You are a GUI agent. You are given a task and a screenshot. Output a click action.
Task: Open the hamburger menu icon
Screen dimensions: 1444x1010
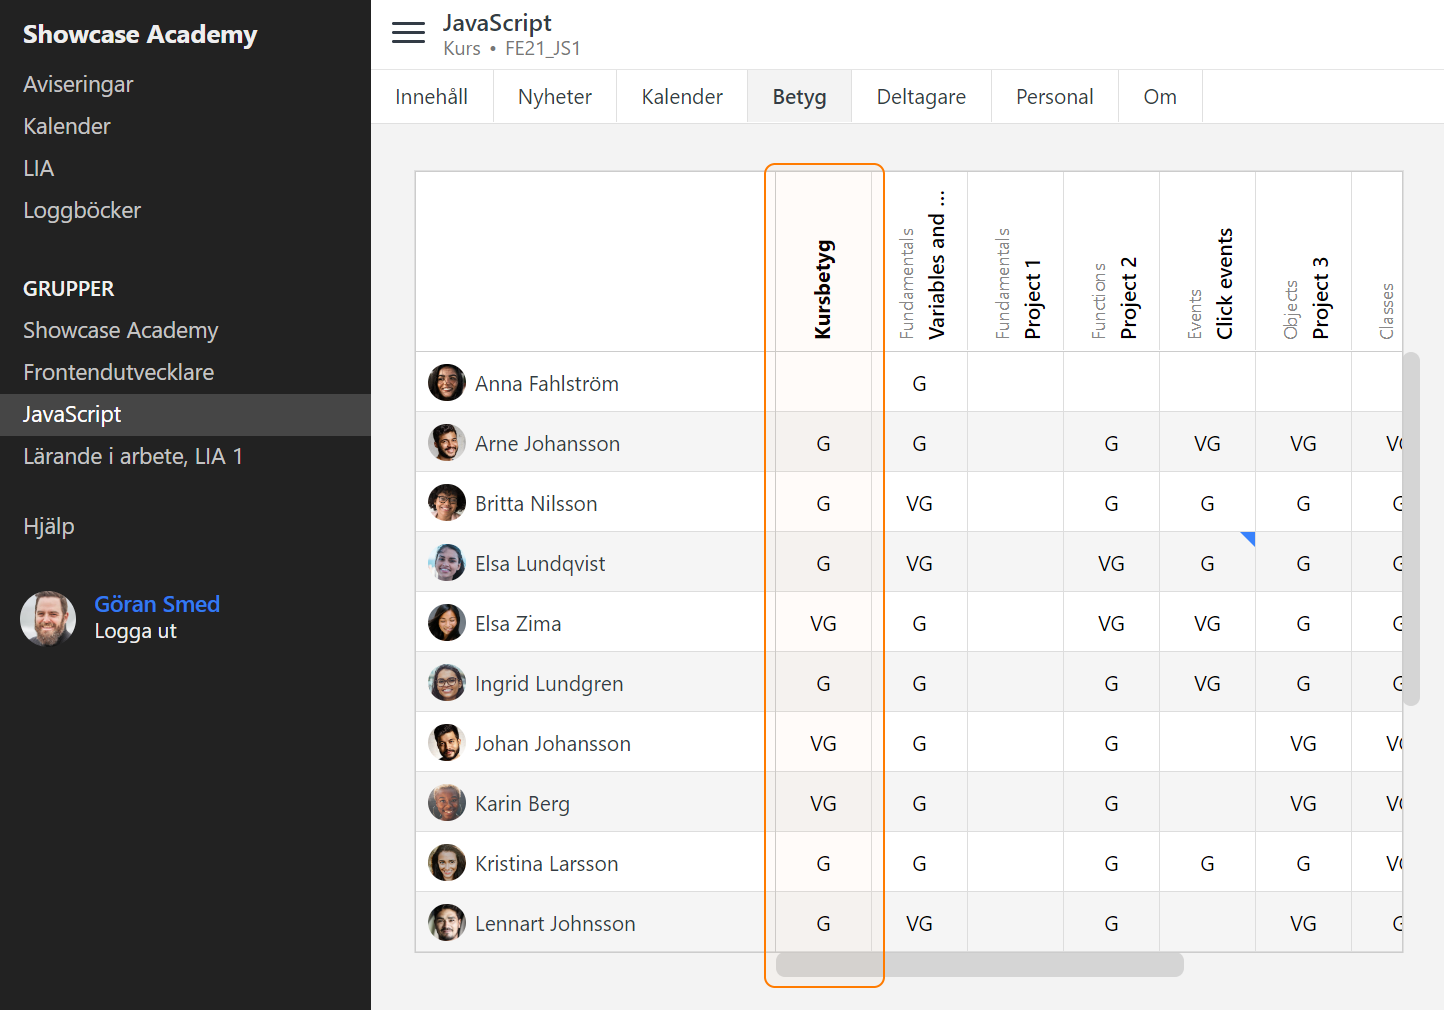tap(408, 33)
